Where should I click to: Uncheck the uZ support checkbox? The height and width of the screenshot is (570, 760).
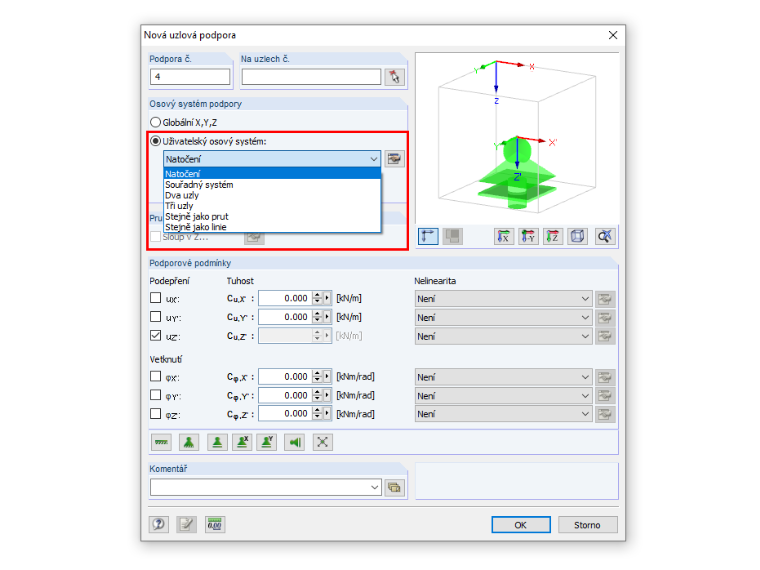pos(155,335)
